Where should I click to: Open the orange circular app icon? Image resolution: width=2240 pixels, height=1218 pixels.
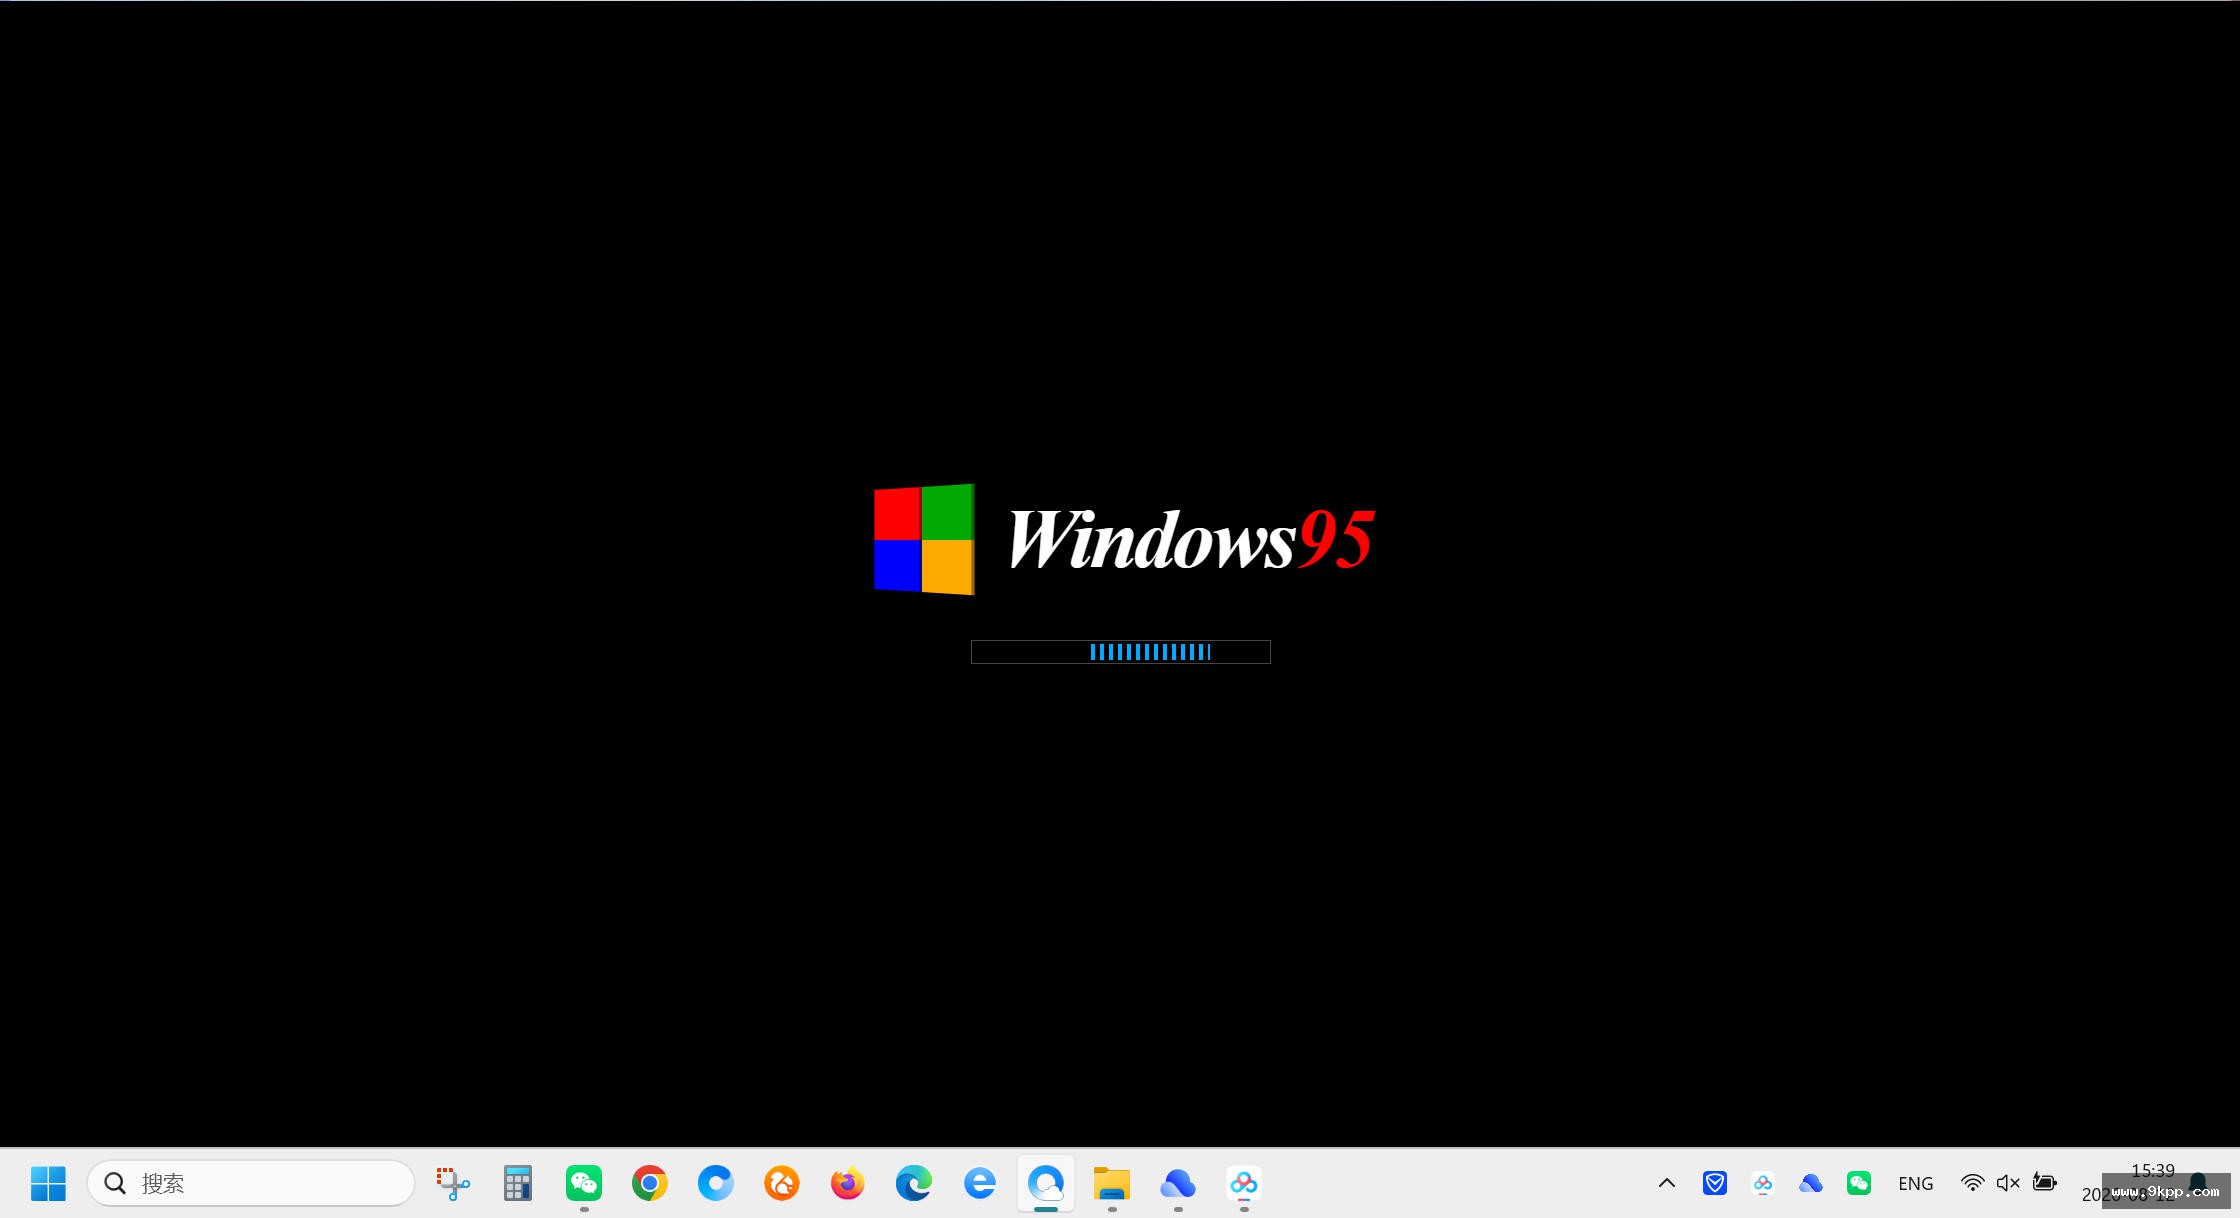pos(782,1183)
